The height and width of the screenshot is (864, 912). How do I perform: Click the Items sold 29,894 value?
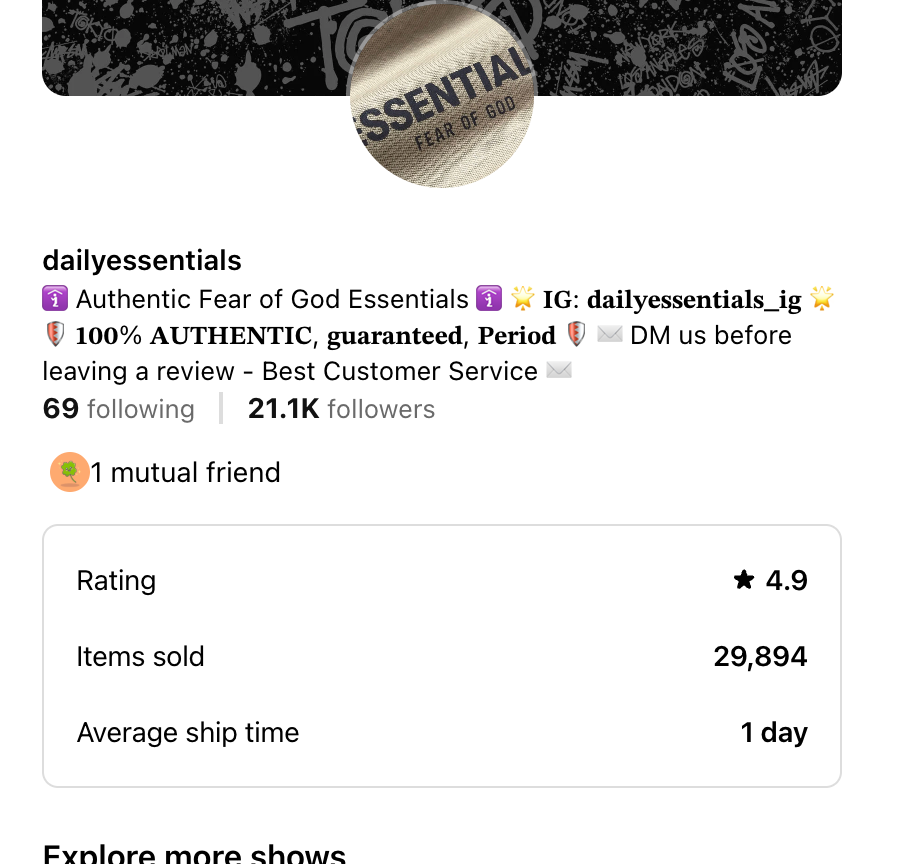[760, 657]
